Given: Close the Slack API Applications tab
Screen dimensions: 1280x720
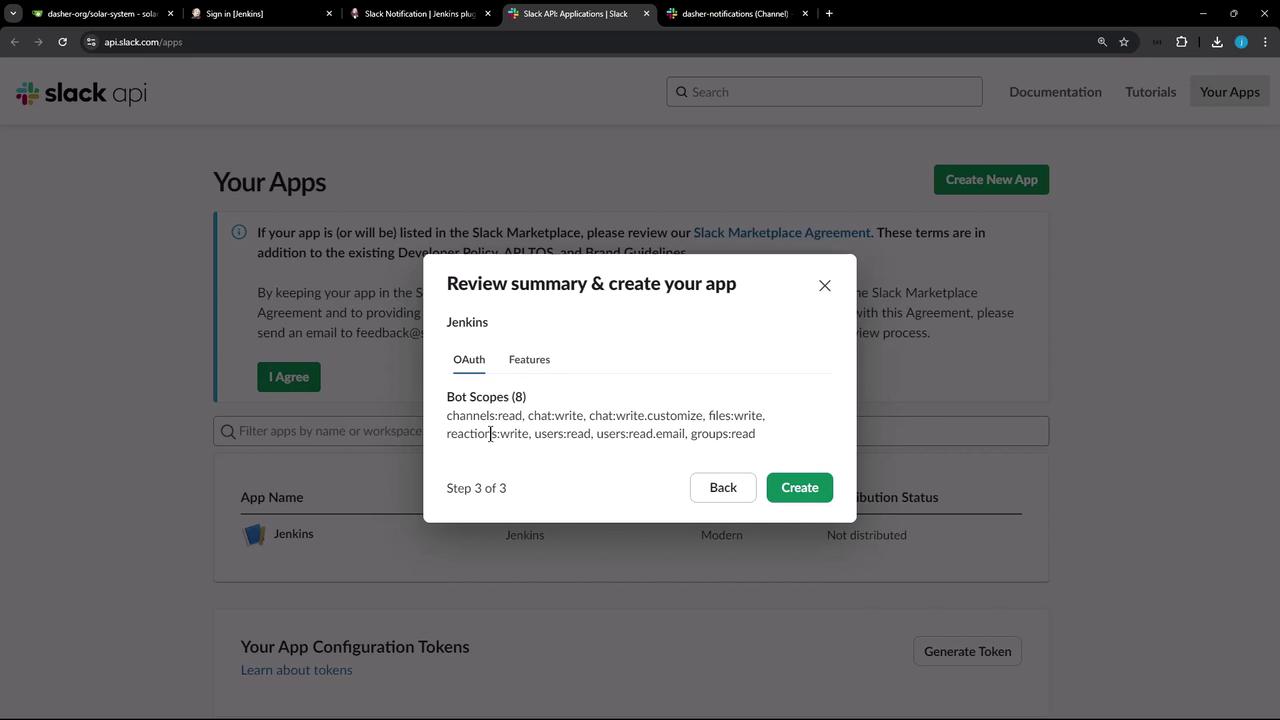Looking at the screenshot, I should [x=646, y=14].
